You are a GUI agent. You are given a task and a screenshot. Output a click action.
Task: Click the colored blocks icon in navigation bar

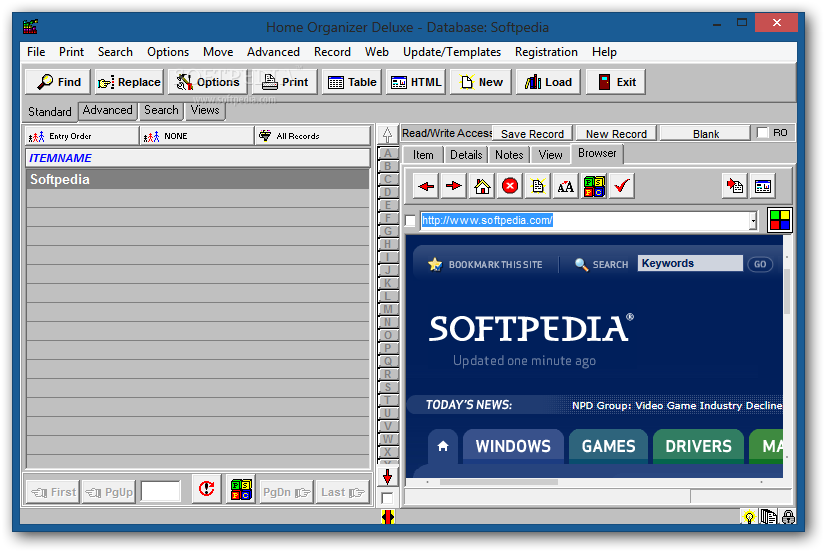click(242, 489)
